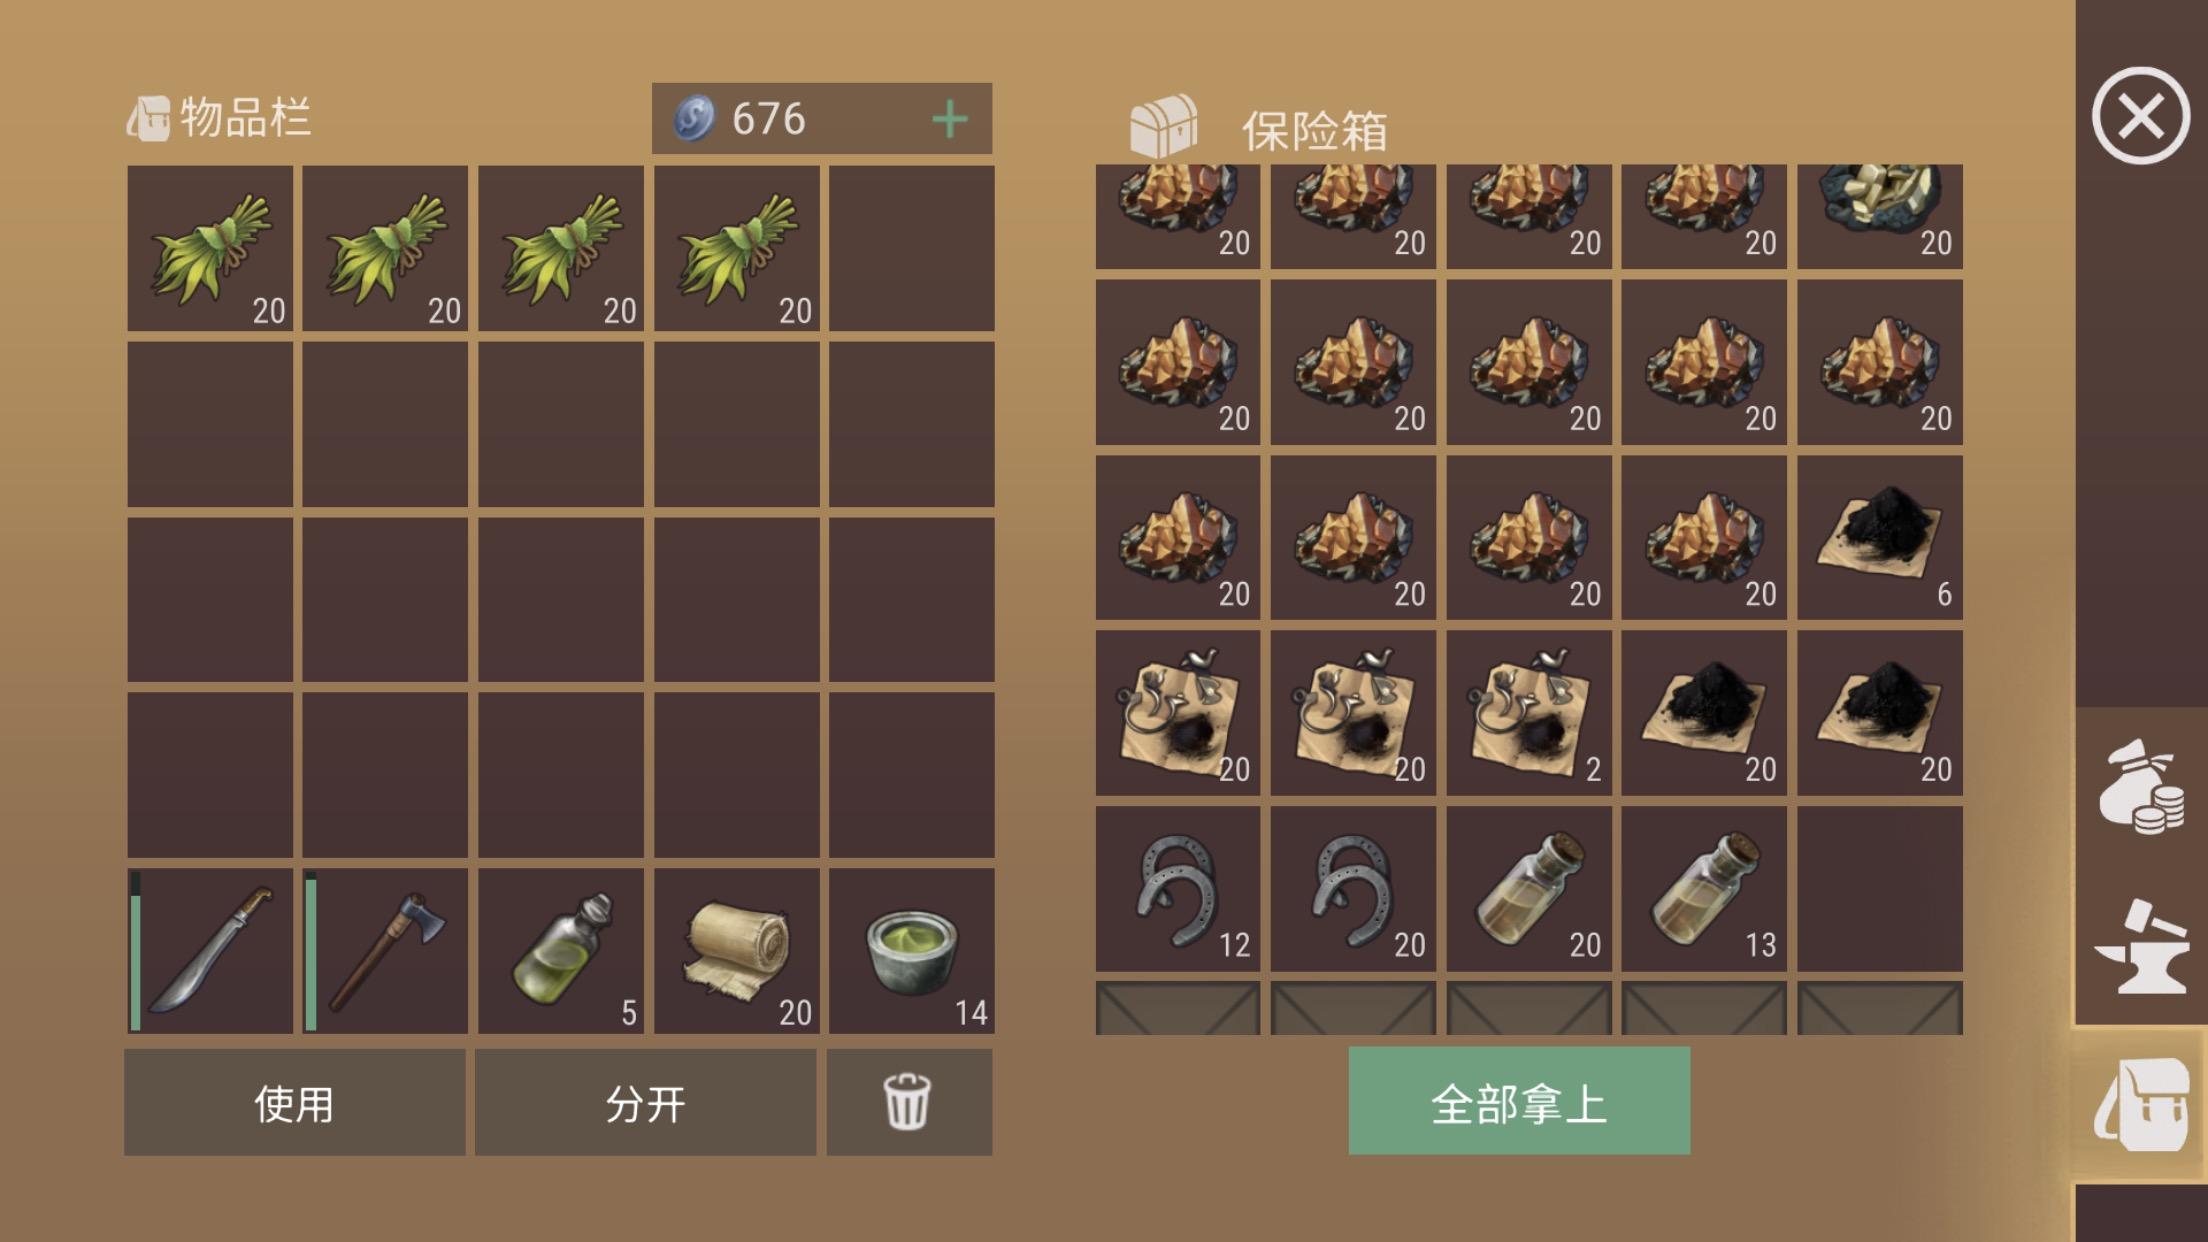
Task: Select the green paste bowl with 14
Action: (912, 950)
